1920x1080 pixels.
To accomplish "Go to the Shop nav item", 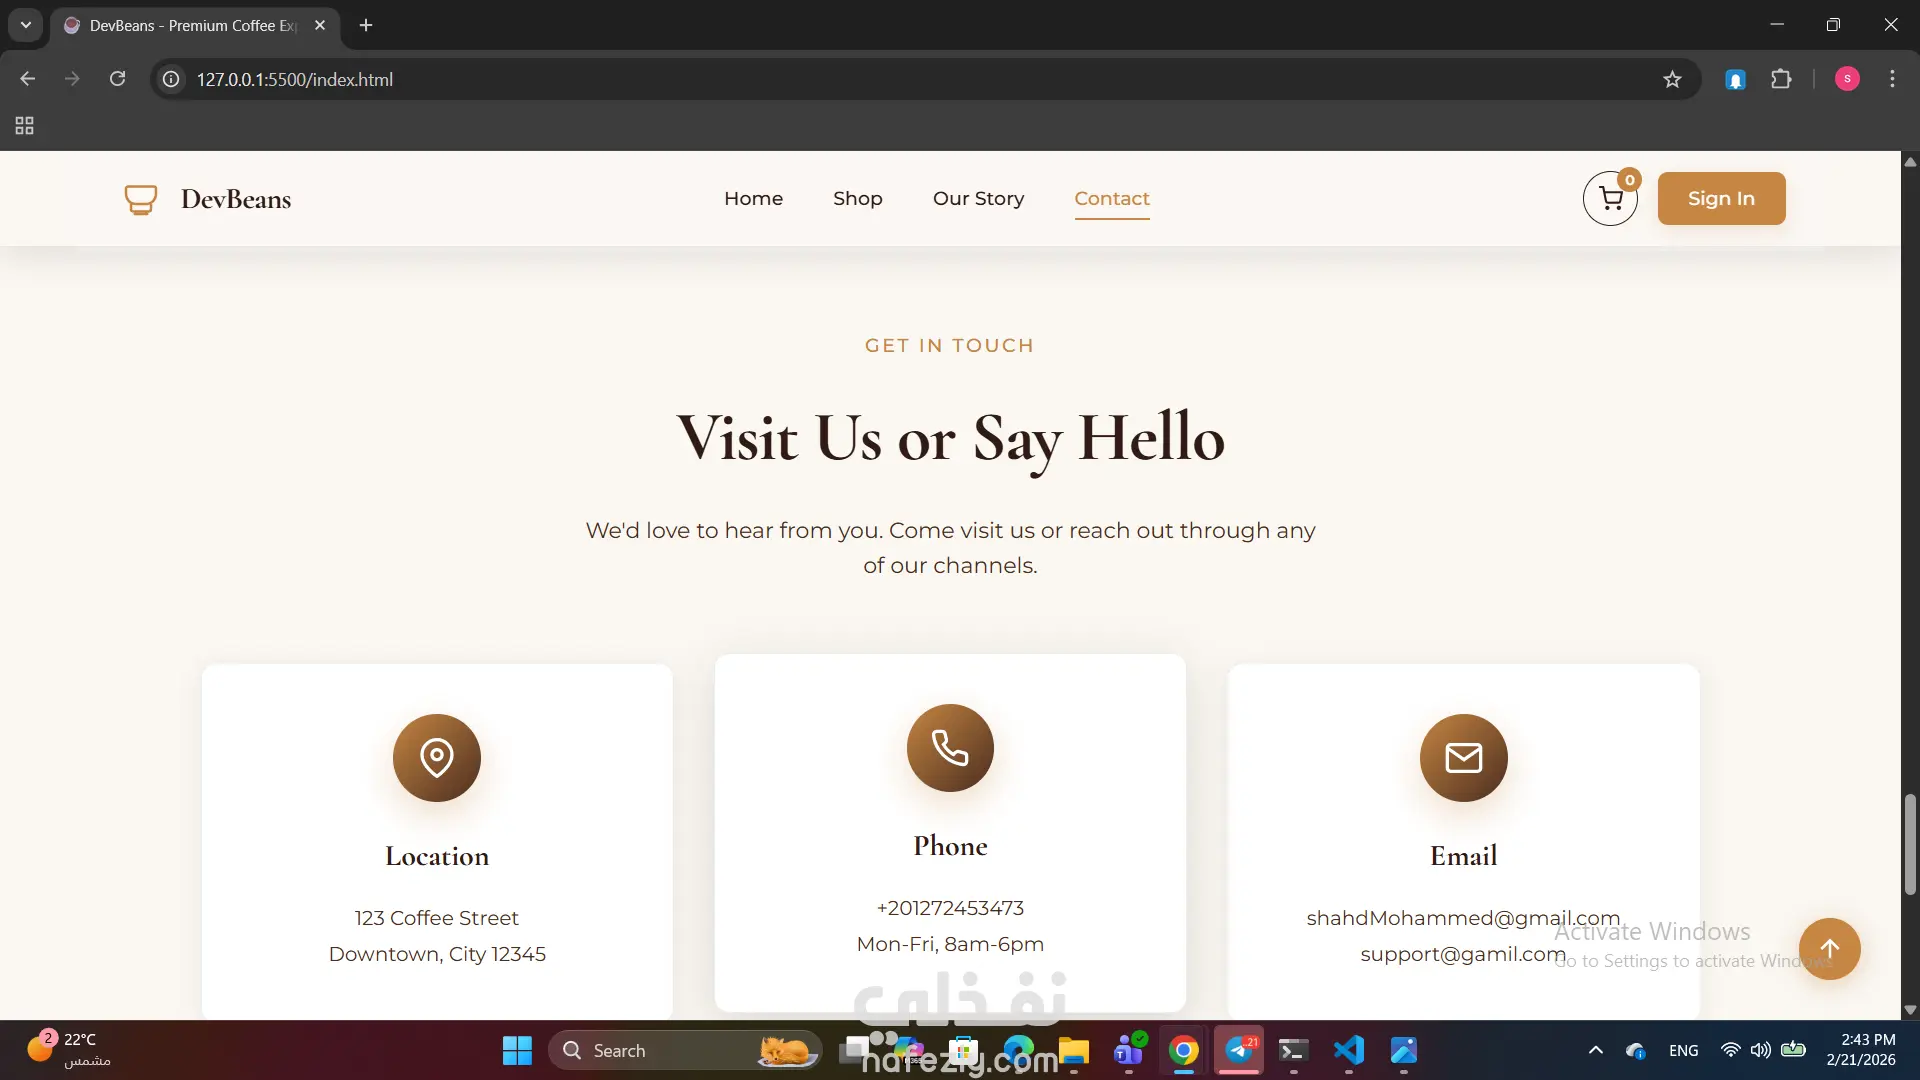I will (x=857, y=199).
